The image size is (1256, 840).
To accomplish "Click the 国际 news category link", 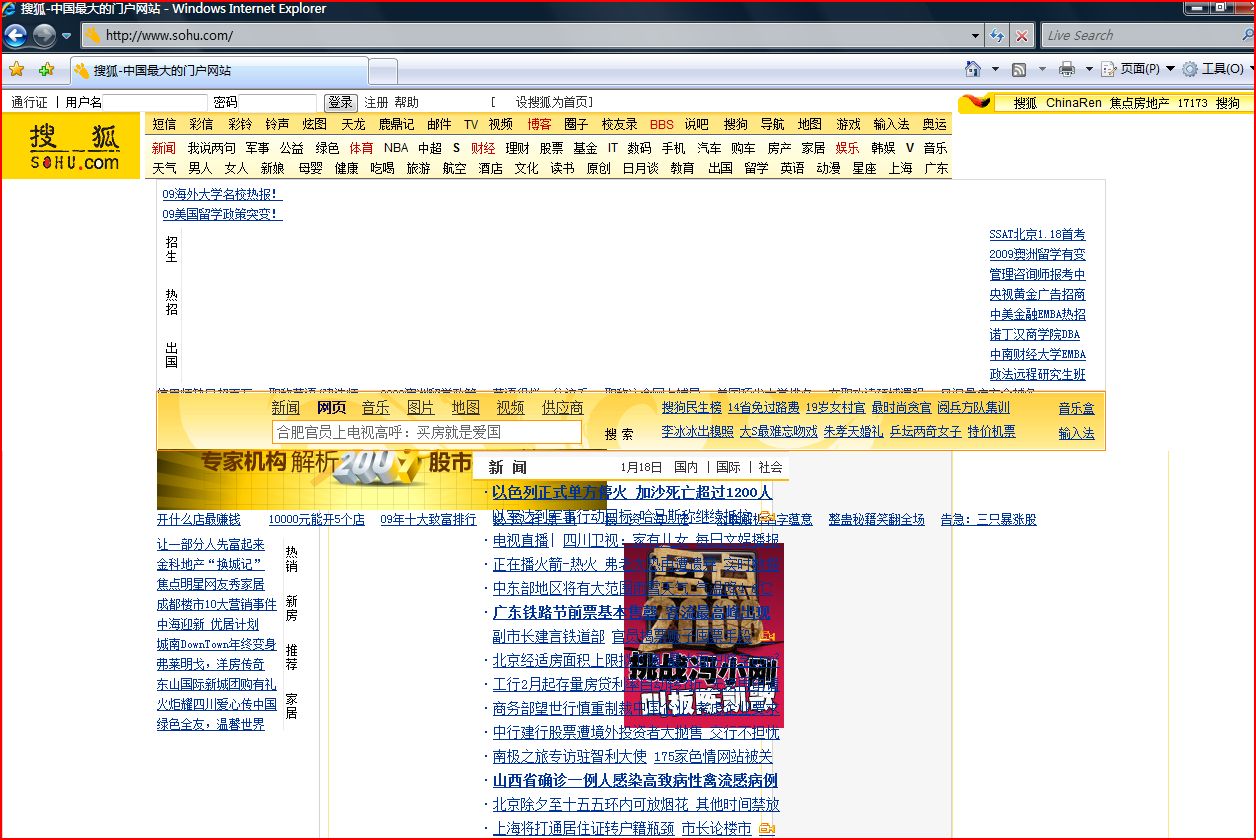I will click(728, 467).
